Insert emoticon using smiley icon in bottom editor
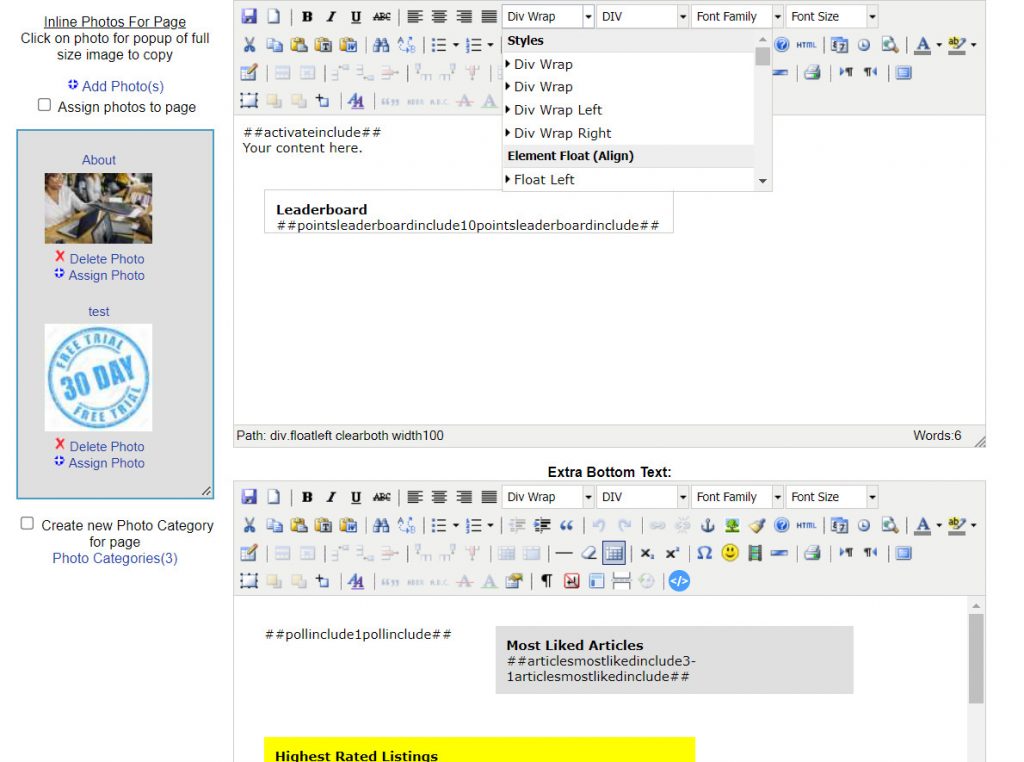 730,553
